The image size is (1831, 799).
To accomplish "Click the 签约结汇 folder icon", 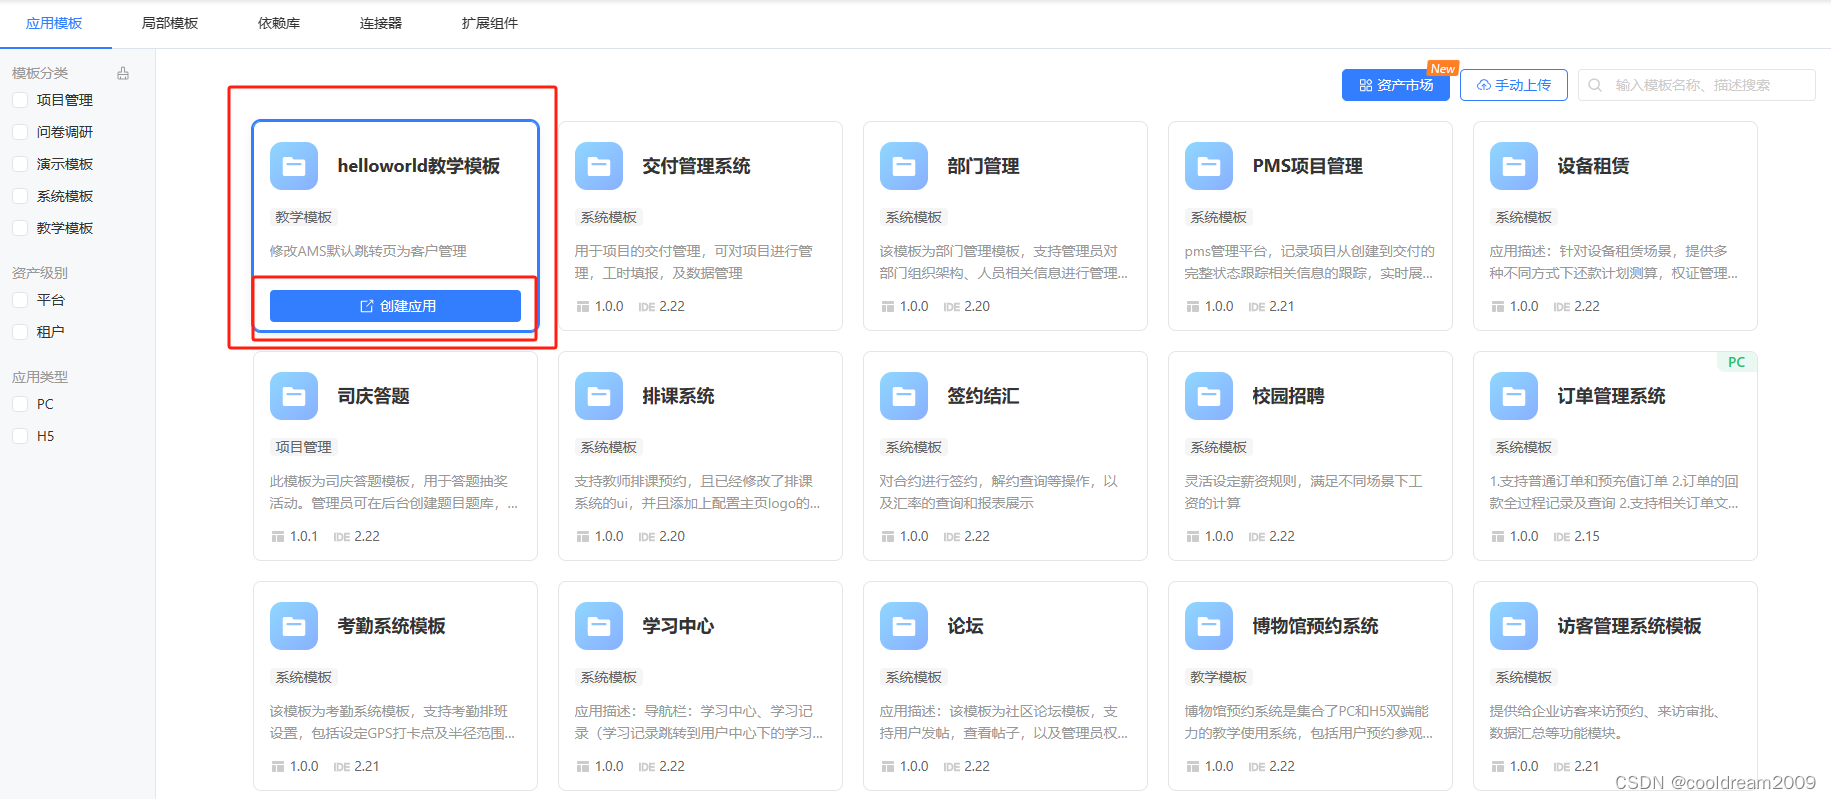I will click(904, 396).
